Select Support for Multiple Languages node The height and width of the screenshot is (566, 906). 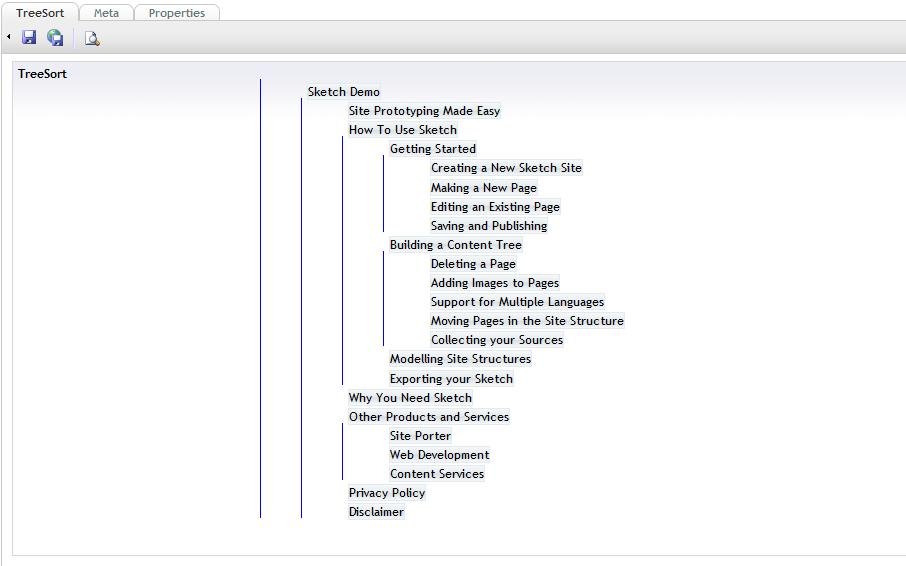pos(517,302)
